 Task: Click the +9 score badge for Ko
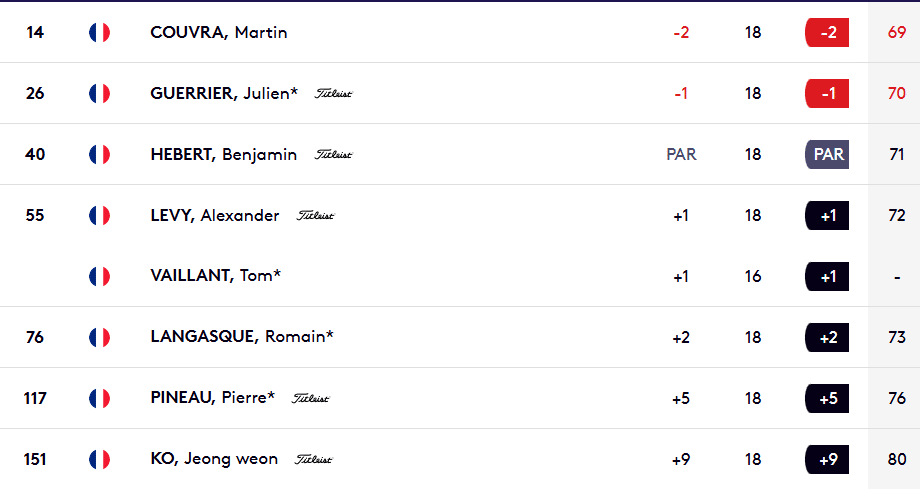click(827, 460)
